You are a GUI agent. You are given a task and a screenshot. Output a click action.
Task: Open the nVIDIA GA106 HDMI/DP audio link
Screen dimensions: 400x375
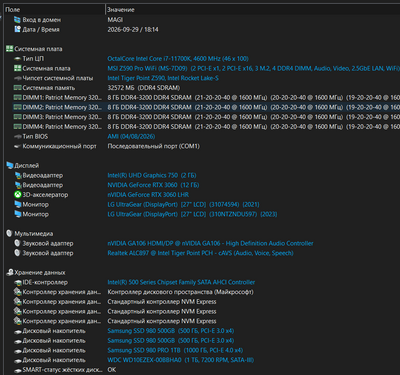tap(210, 243)
